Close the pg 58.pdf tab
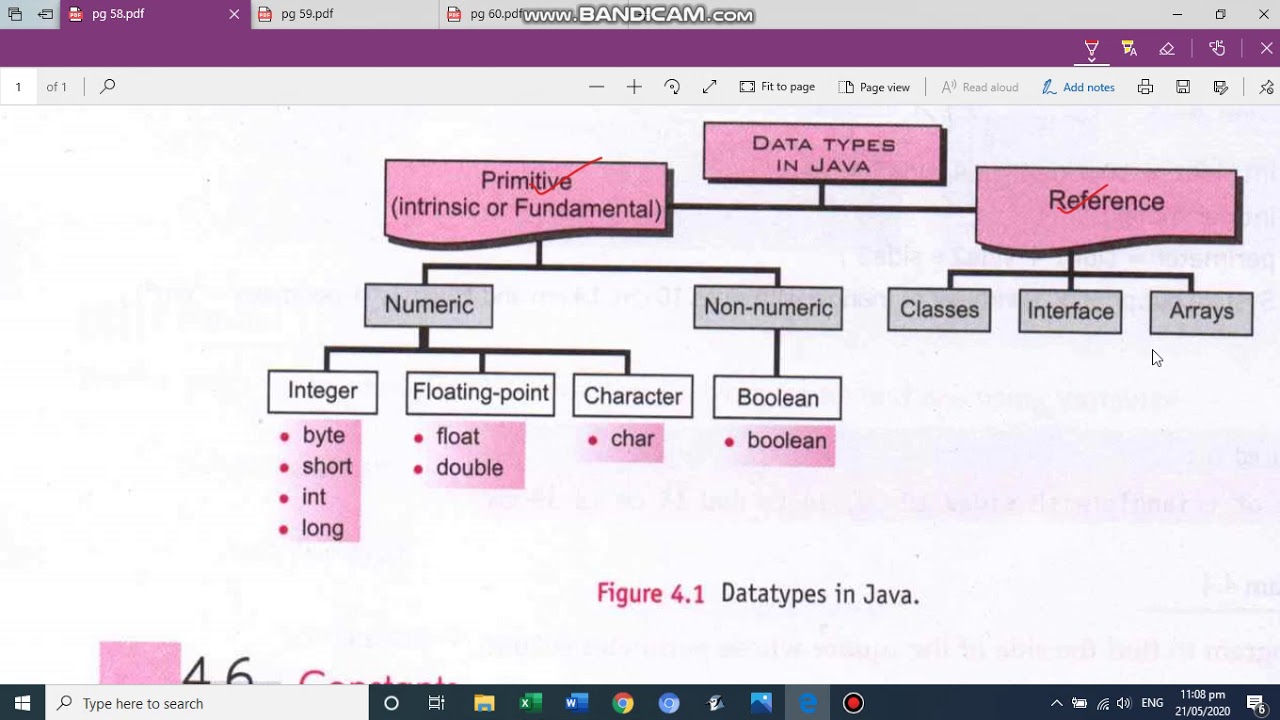The image size is (1280, 720). [234, 14]
